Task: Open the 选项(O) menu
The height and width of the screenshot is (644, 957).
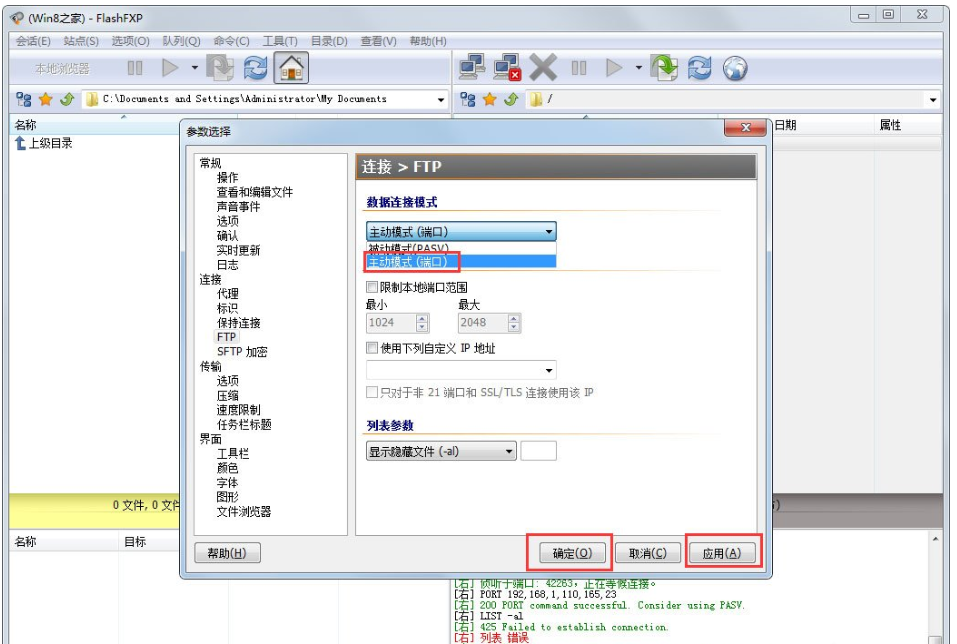Action: 131,41
